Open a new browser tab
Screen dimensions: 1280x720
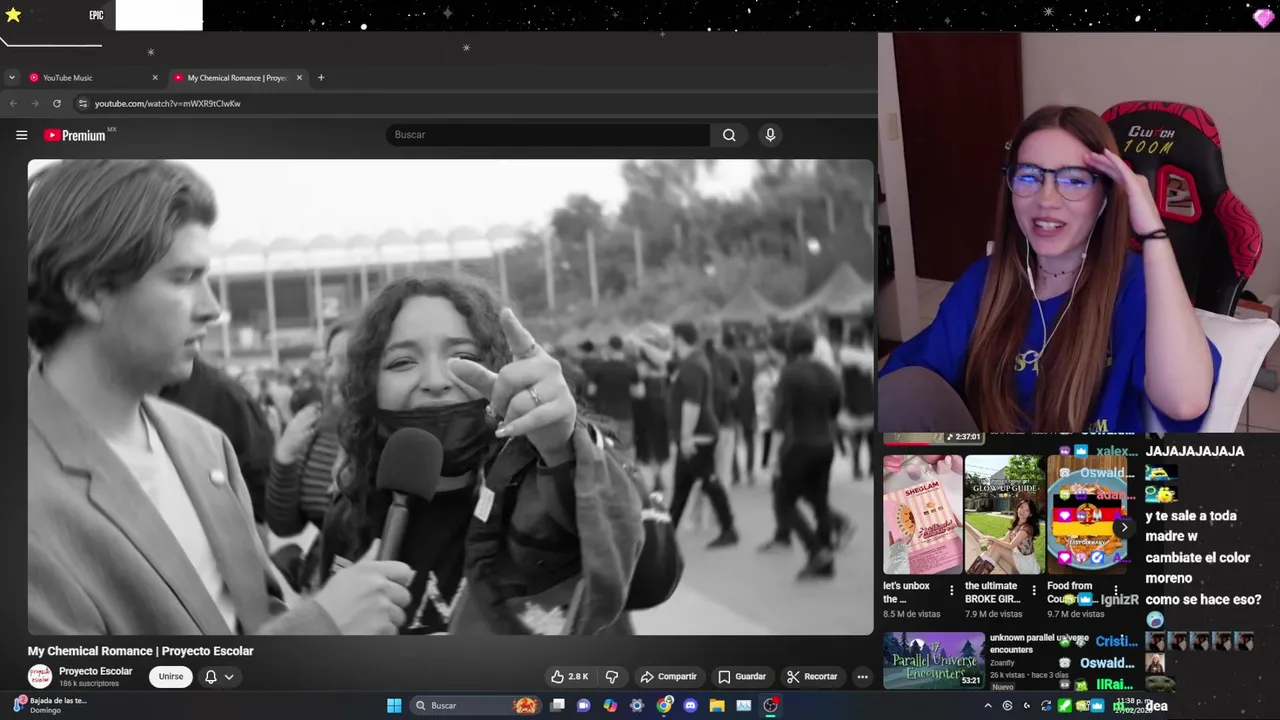pos(321,78)
